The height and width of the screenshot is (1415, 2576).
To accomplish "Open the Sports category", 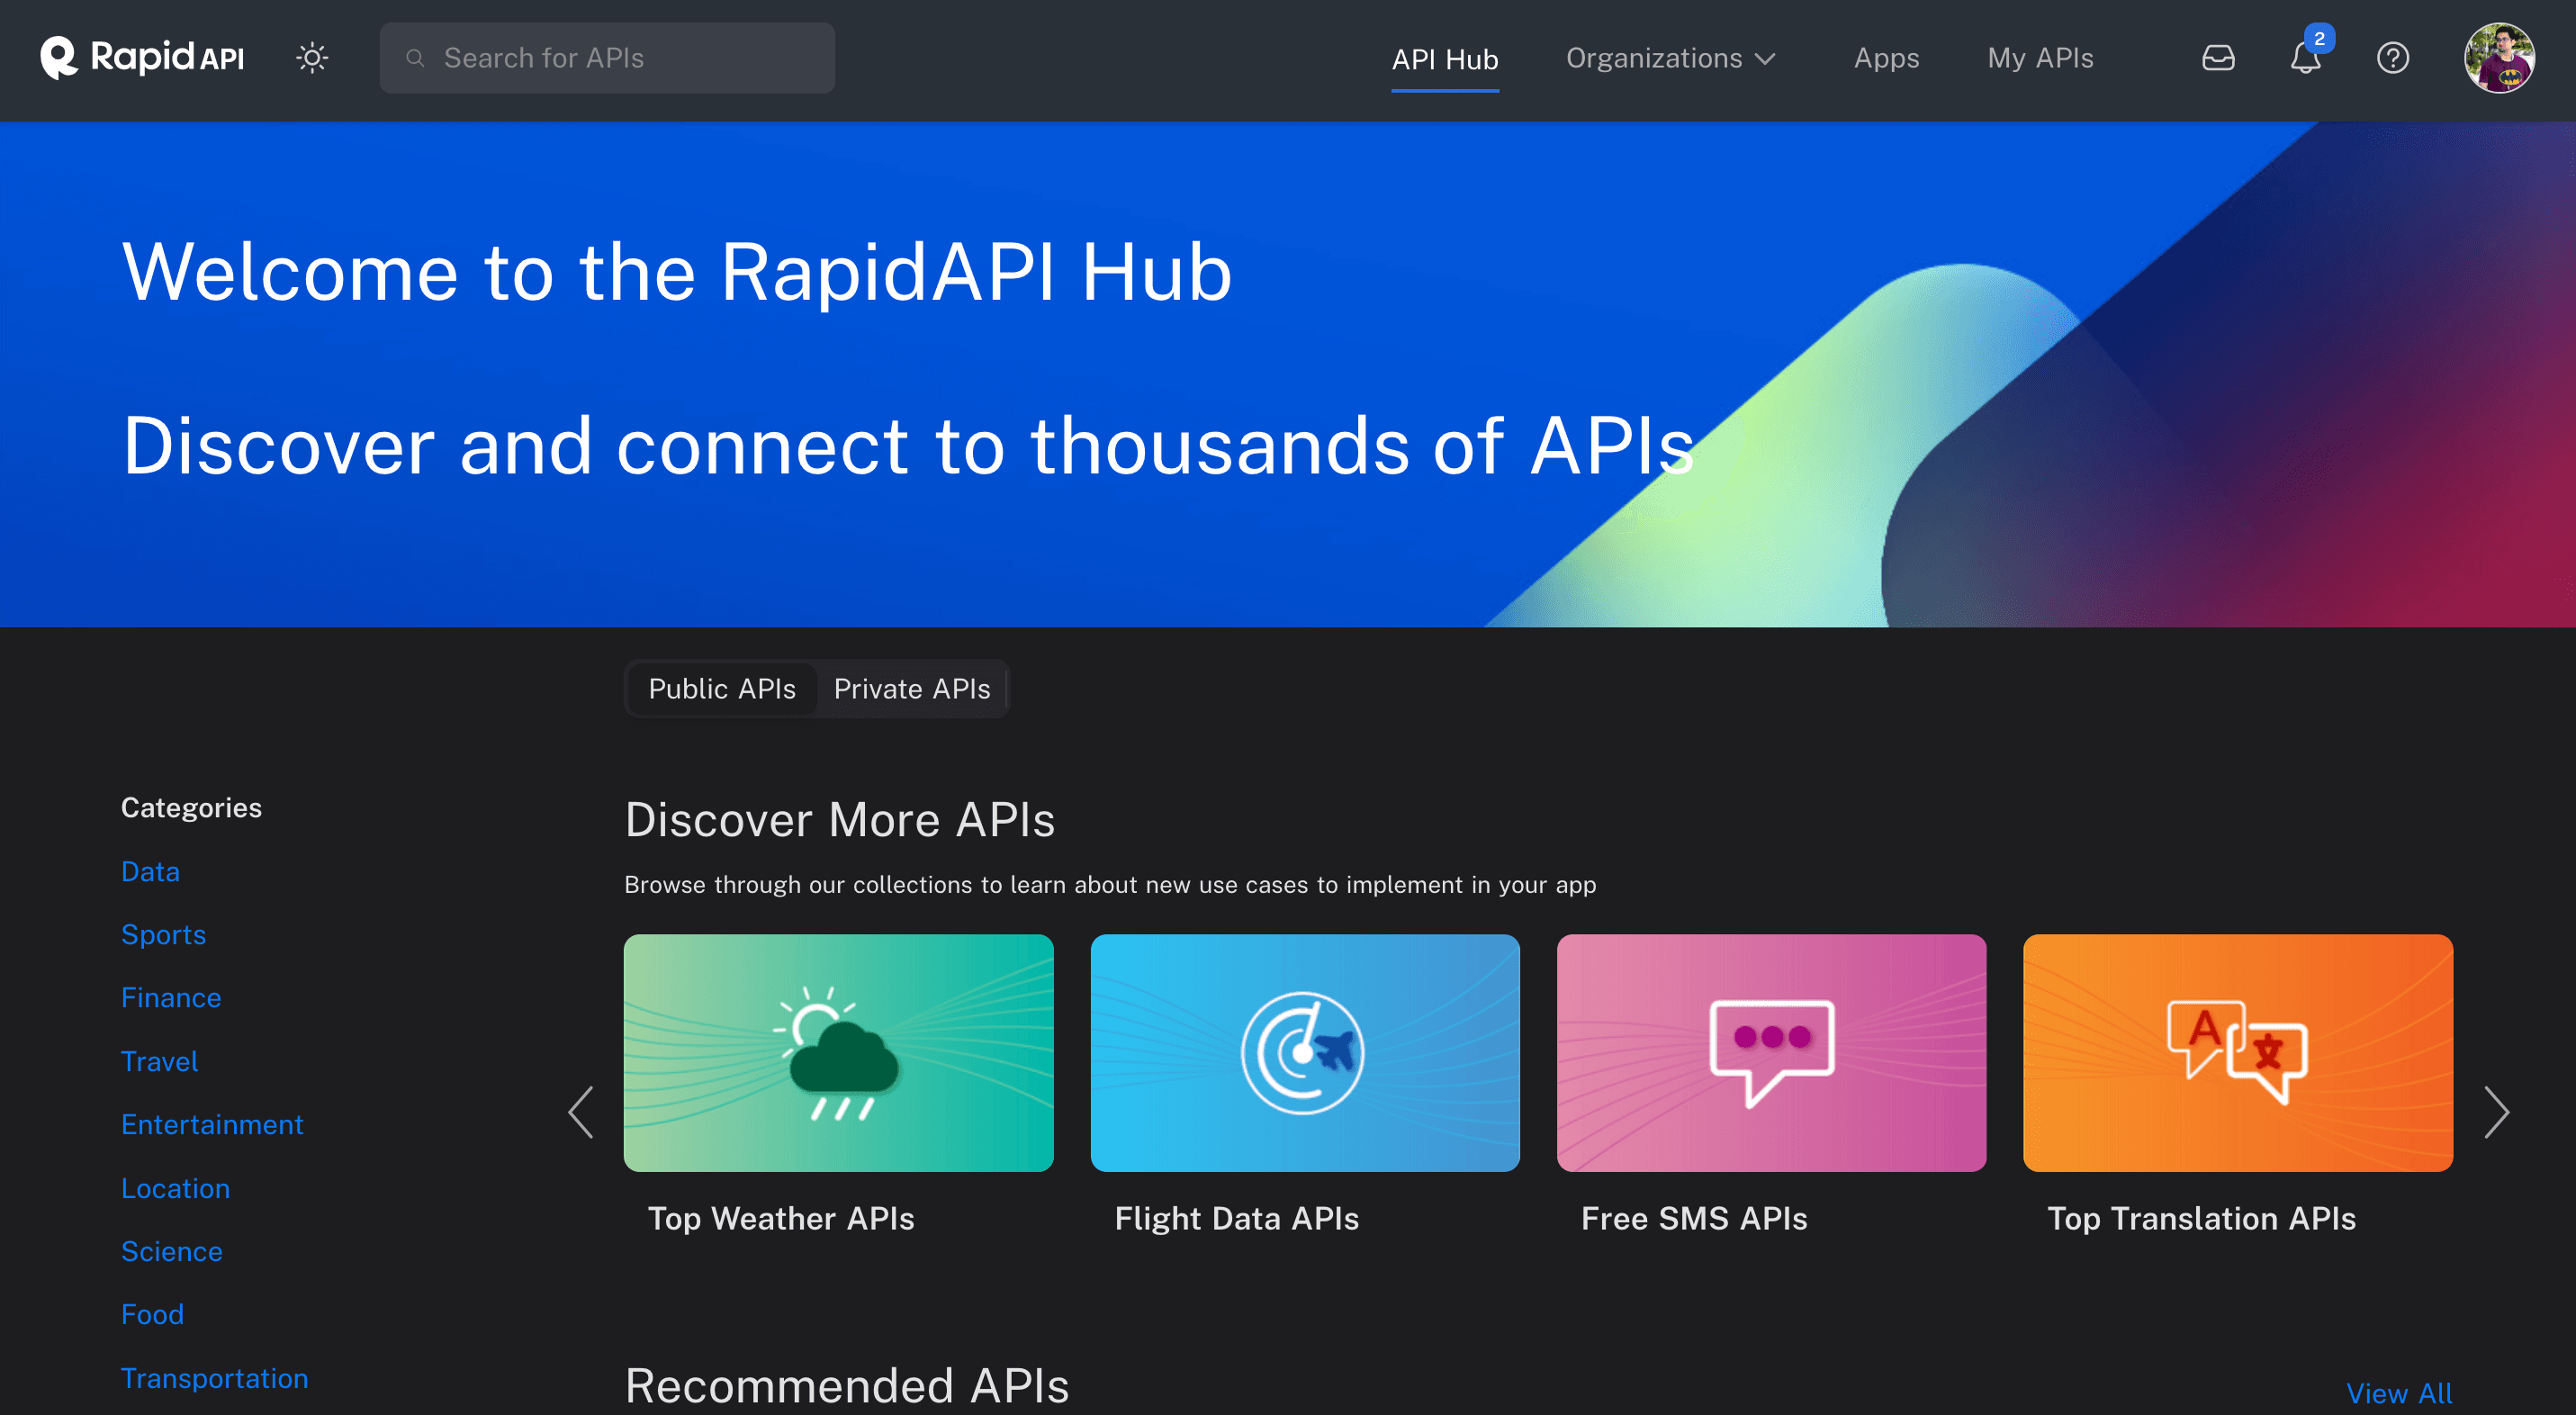I will pos(163,934).
